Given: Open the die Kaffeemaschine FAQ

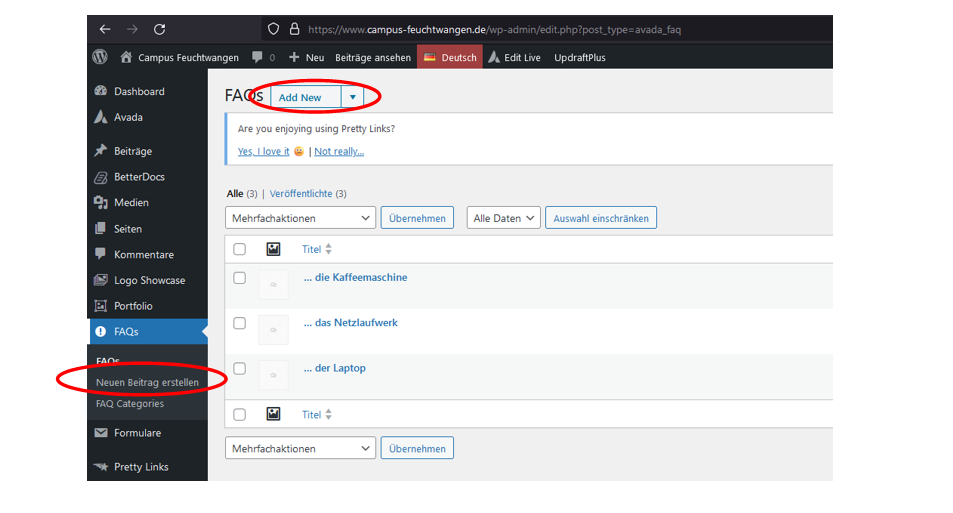Looking at the screenshot, I should [356, 277].
